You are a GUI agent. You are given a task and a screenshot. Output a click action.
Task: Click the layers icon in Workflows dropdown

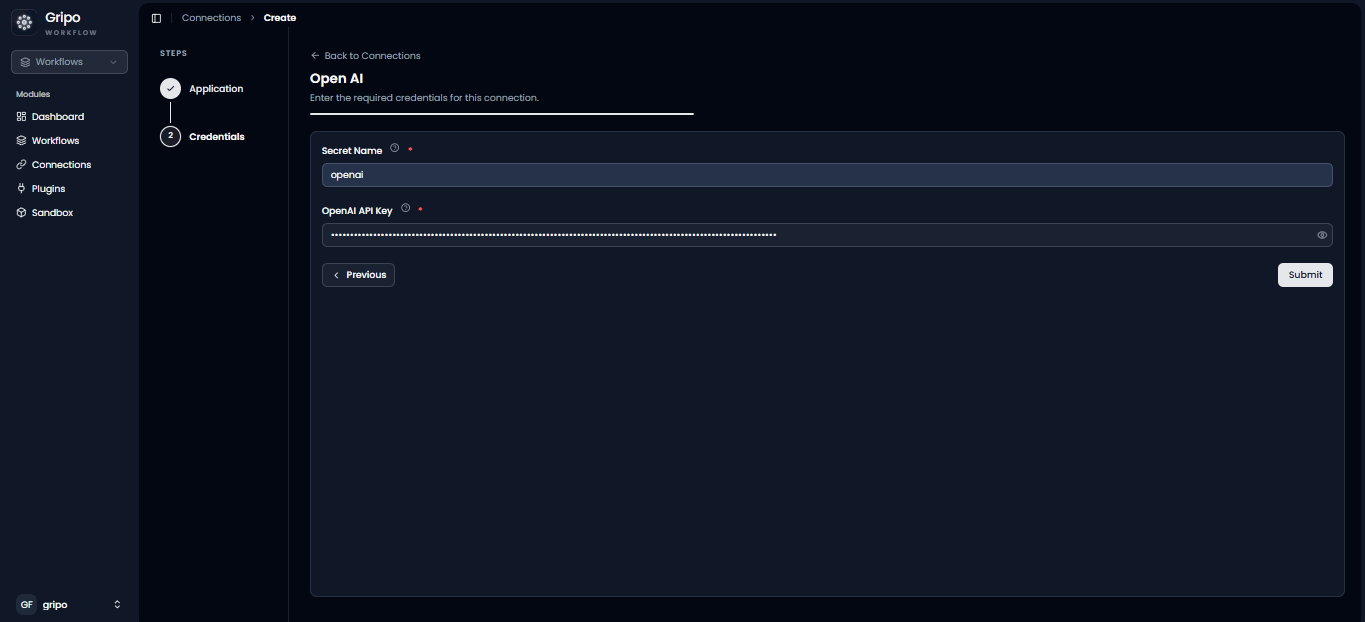25,62
